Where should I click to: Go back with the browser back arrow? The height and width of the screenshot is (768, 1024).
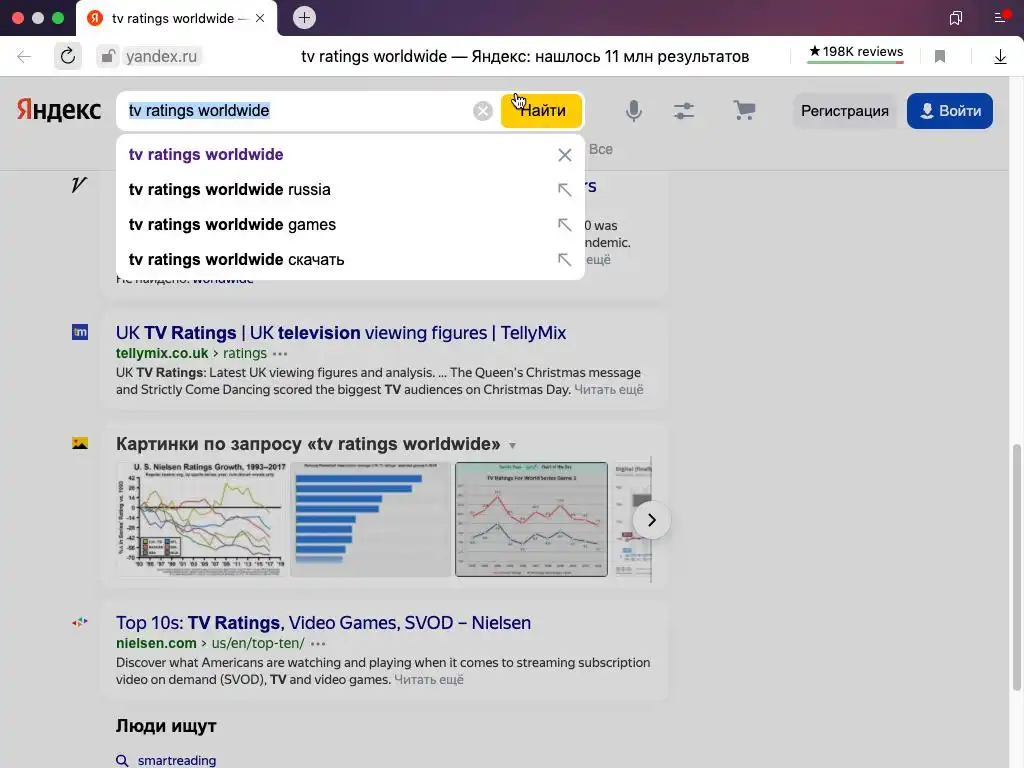[x=24, y=57]
